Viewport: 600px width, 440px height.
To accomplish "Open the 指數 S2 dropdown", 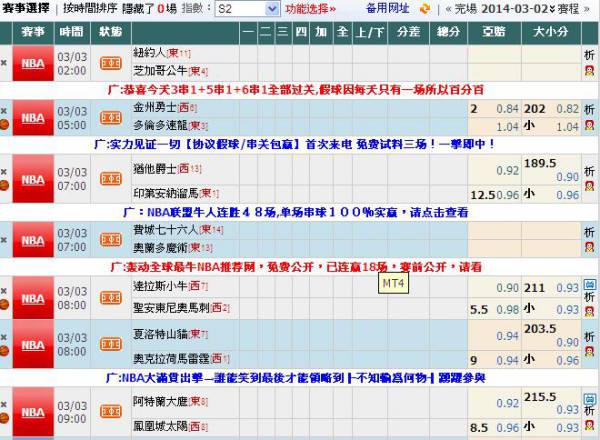I will (x=247, y=8).
